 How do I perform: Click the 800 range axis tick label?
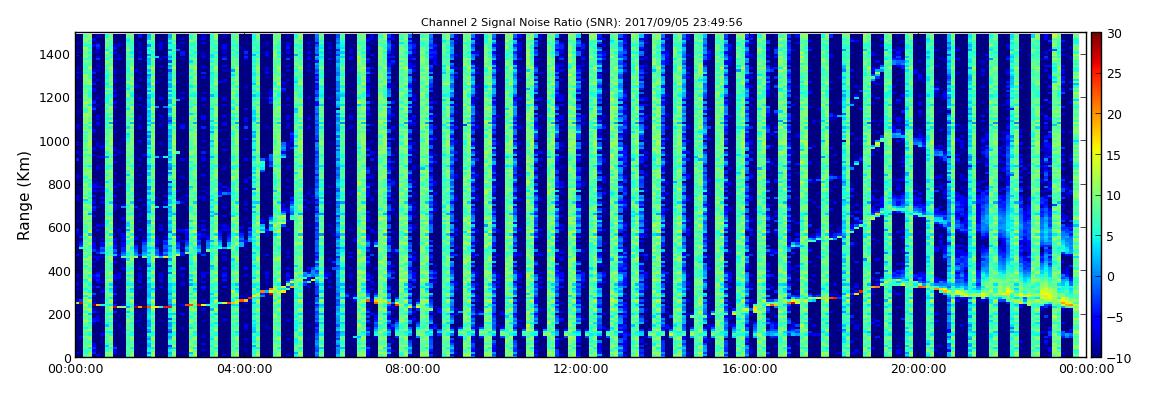click(x=60, y=185)
